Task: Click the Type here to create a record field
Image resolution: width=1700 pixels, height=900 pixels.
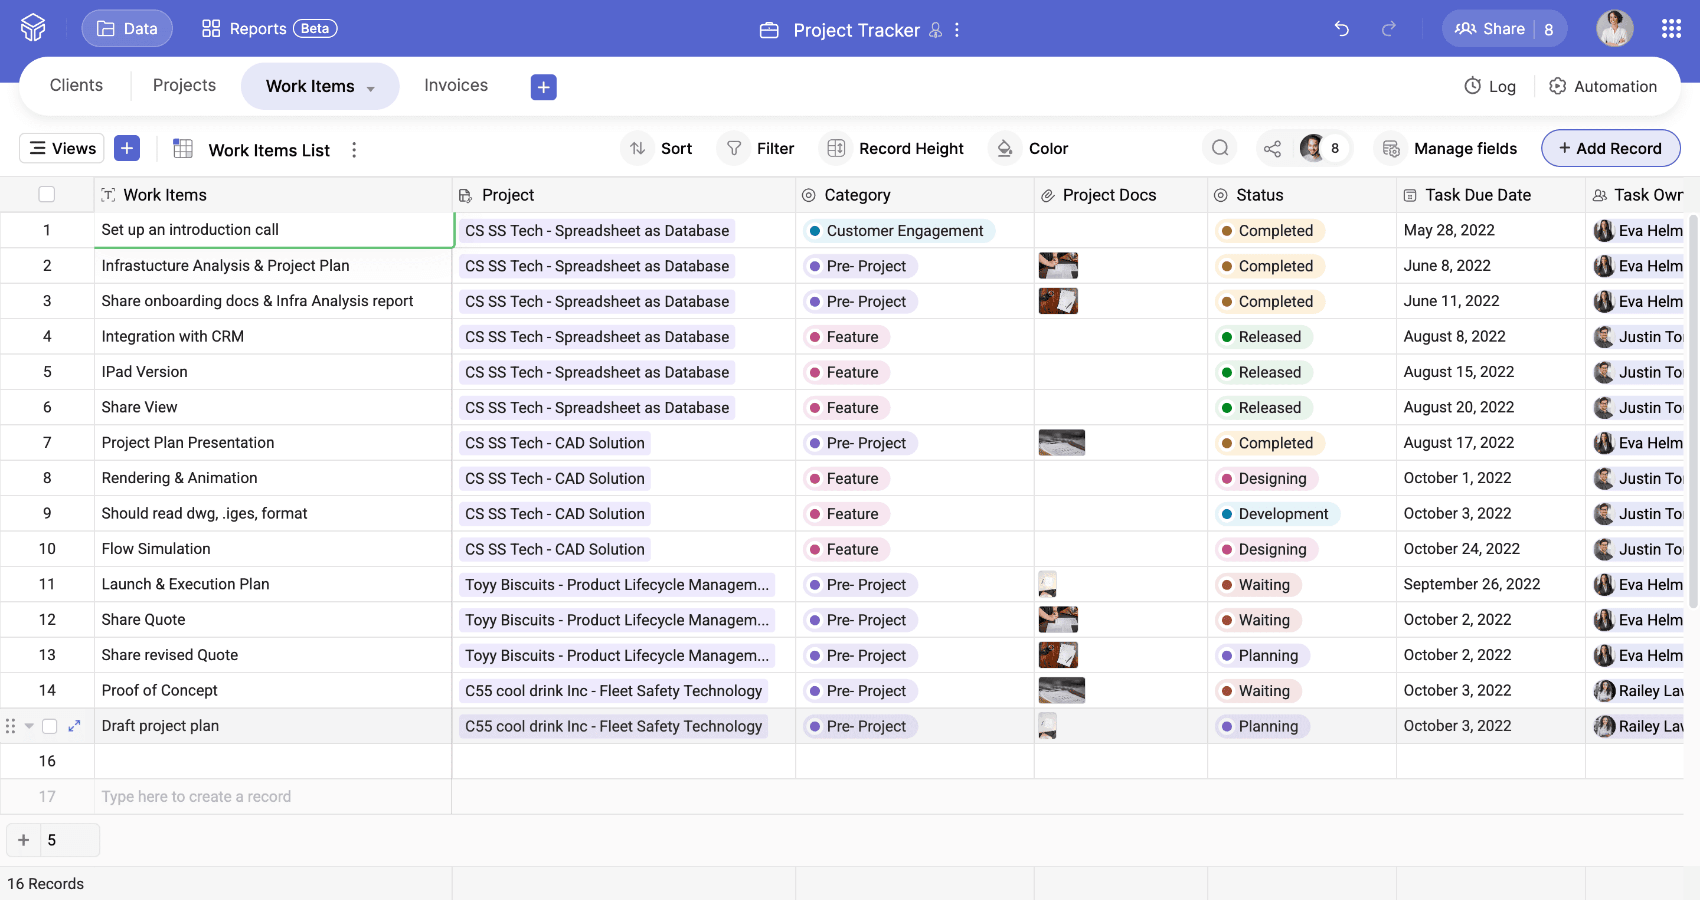Action: coord(196,797)
